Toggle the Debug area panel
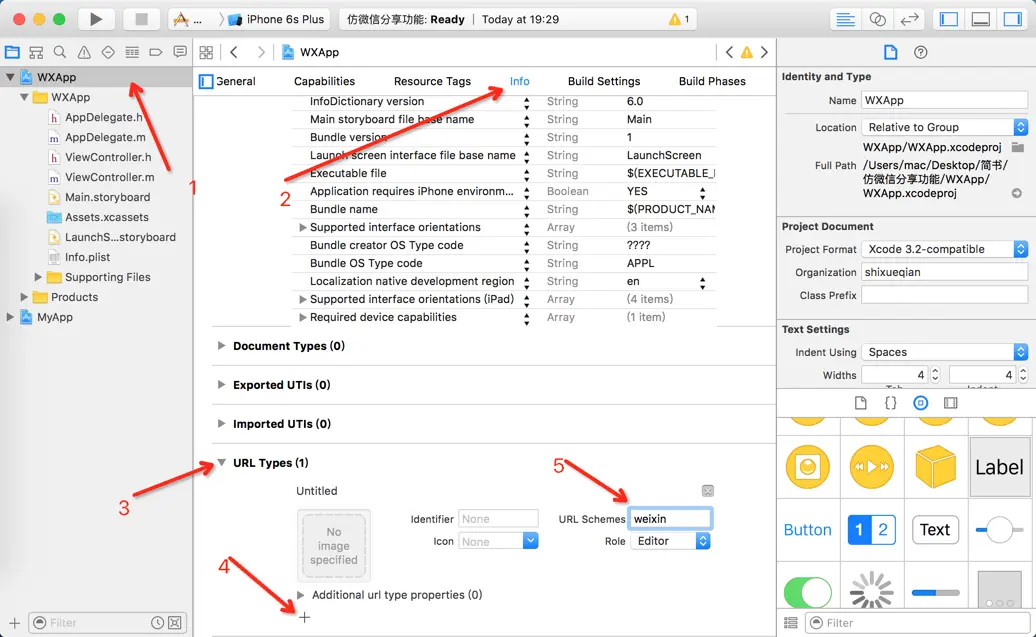This screenshot has height=637, width=1036. coord(981,19)
